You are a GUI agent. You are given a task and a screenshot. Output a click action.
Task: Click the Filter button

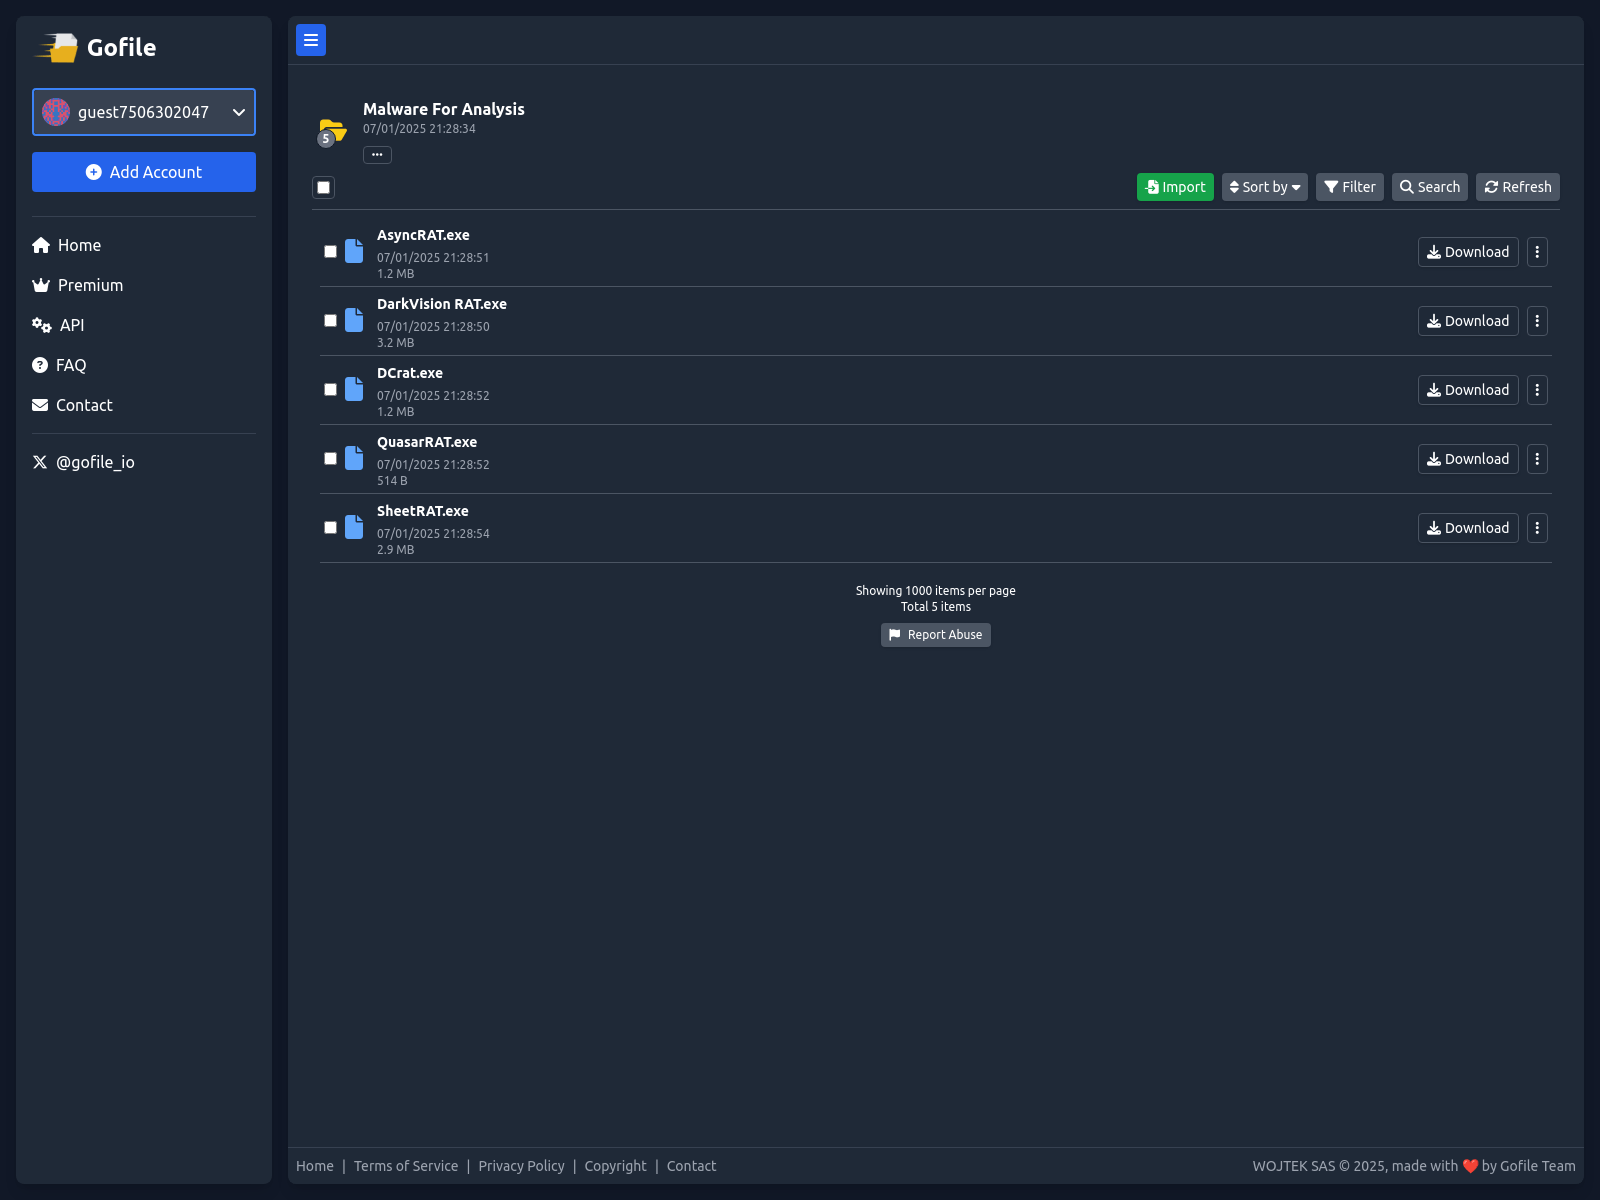point(1350,187)
